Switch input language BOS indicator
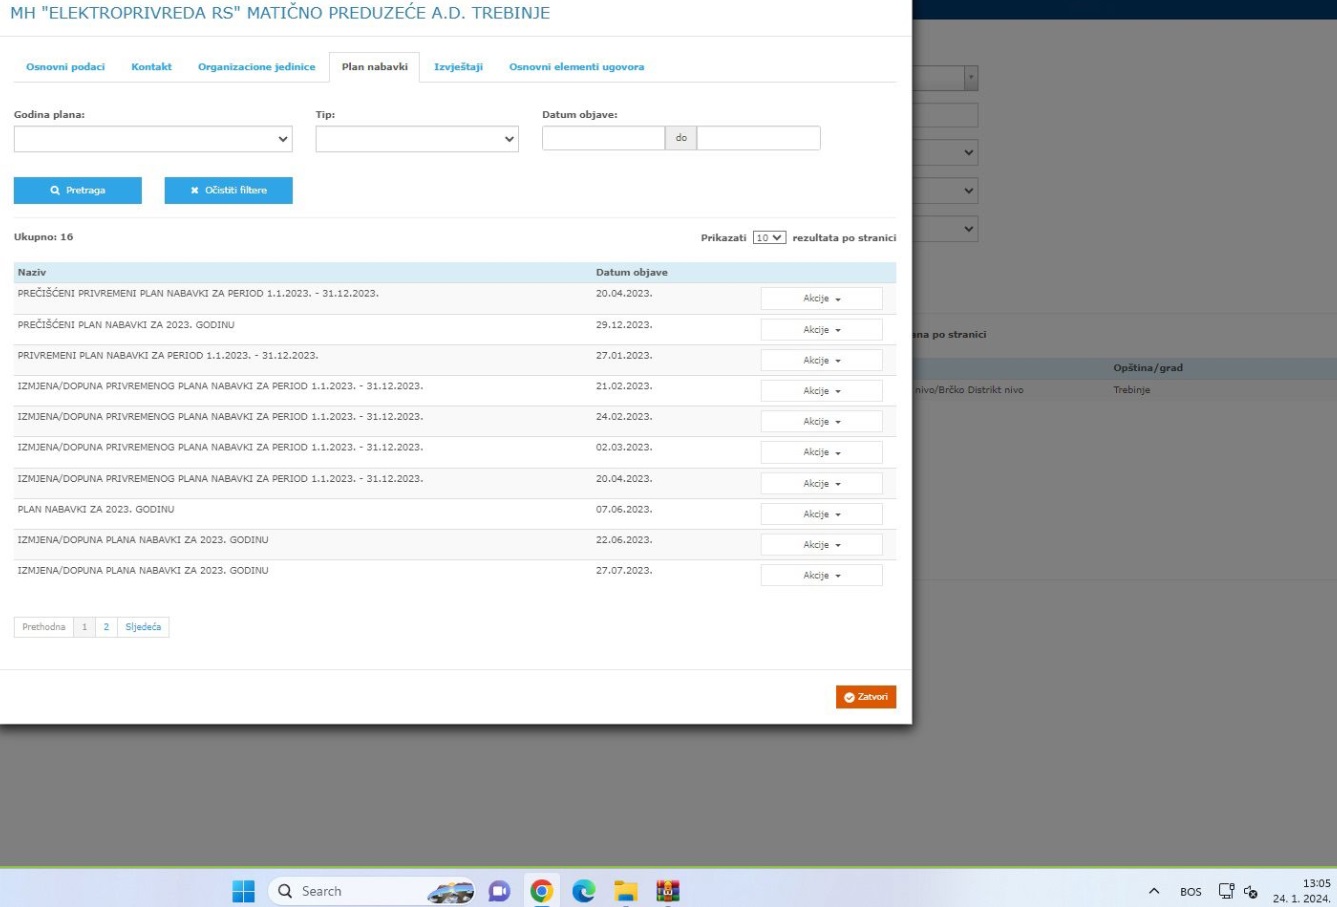This screenshot has width=1337, height=907. tap(1190, 892)
